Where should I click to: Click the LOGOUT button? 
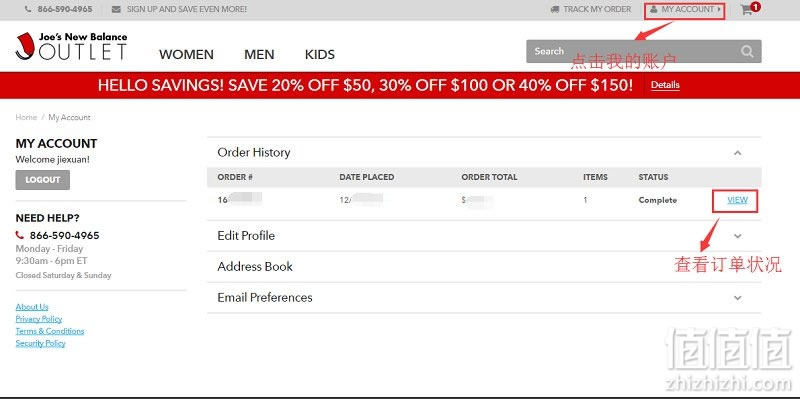click(43, 180)
